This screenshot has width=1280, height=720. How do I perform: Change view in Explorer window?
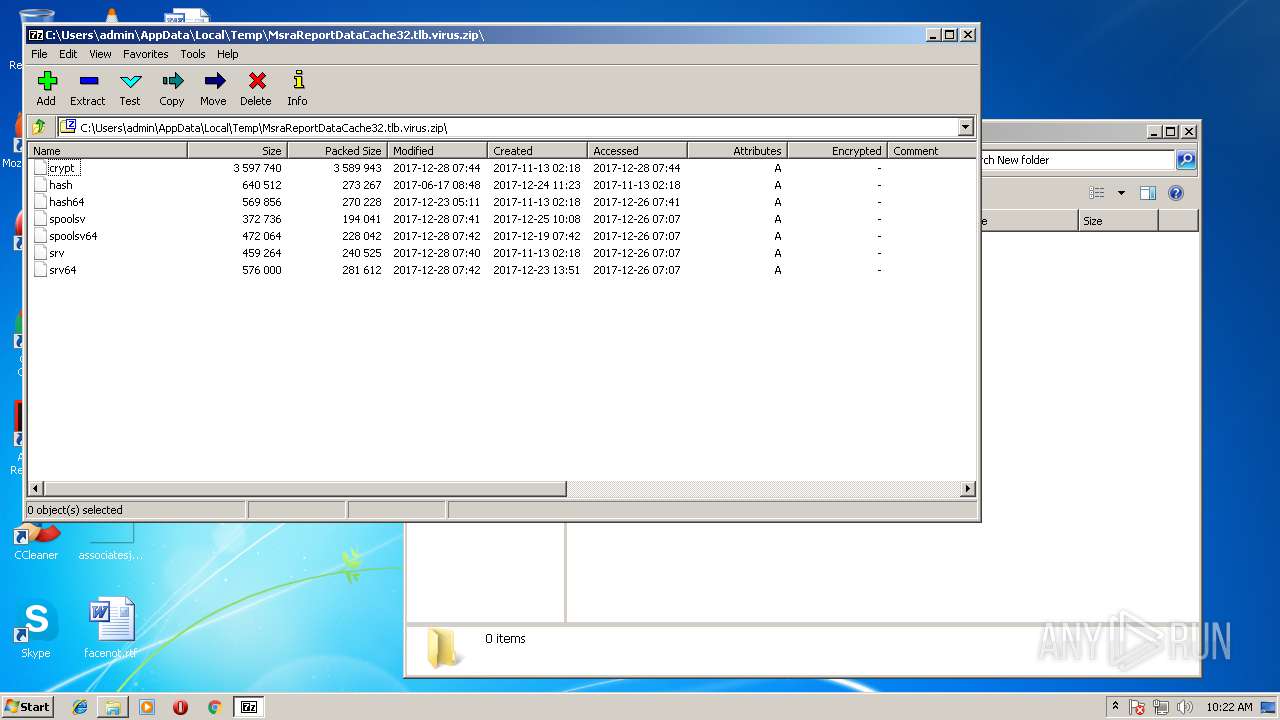[1097, 193]
